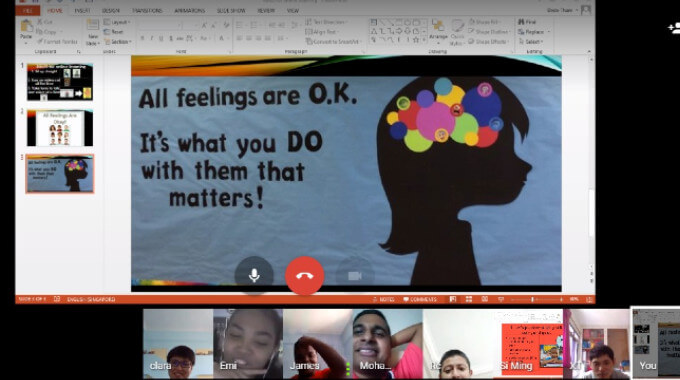This screenshot has height=380, width=680.
Task: Toggle strikethrough formatting
Action: click(180, 39)
